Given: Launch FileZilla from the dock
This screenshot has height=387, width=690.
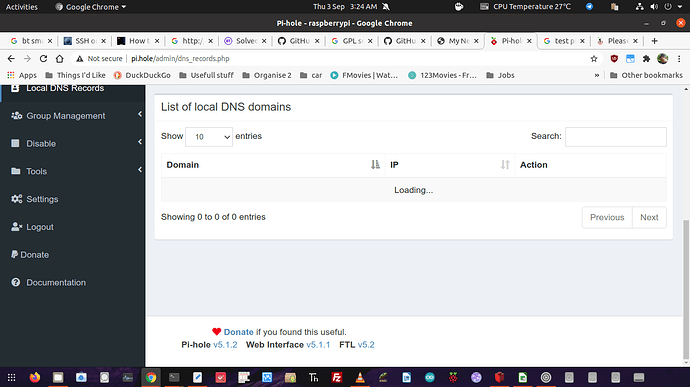Looking at the screenshot, I should click(337, 377).
